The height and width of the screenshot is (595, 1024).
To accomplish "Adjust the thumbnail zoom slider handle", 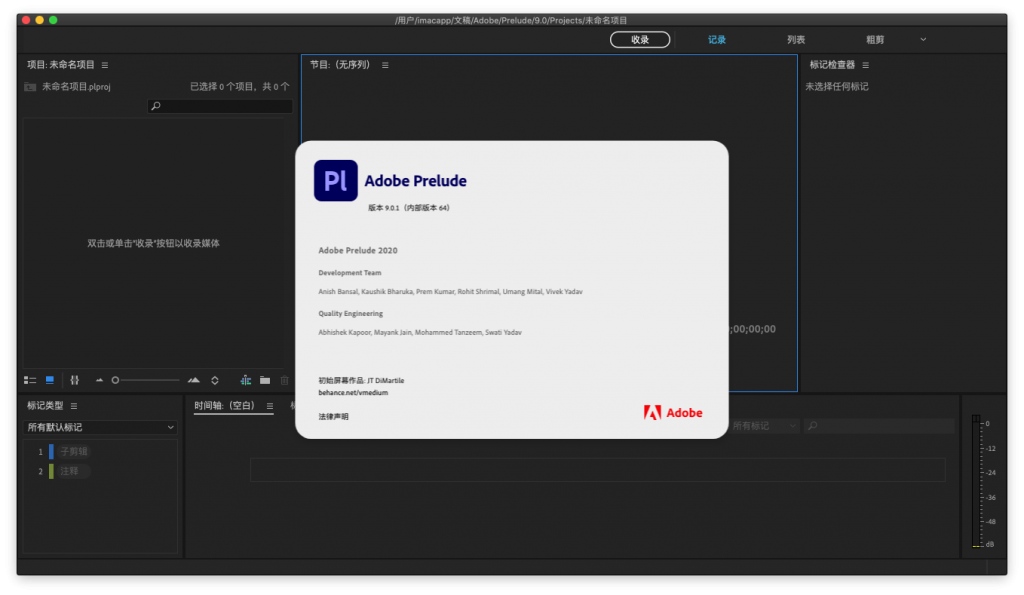I will [x=115, y=380].
